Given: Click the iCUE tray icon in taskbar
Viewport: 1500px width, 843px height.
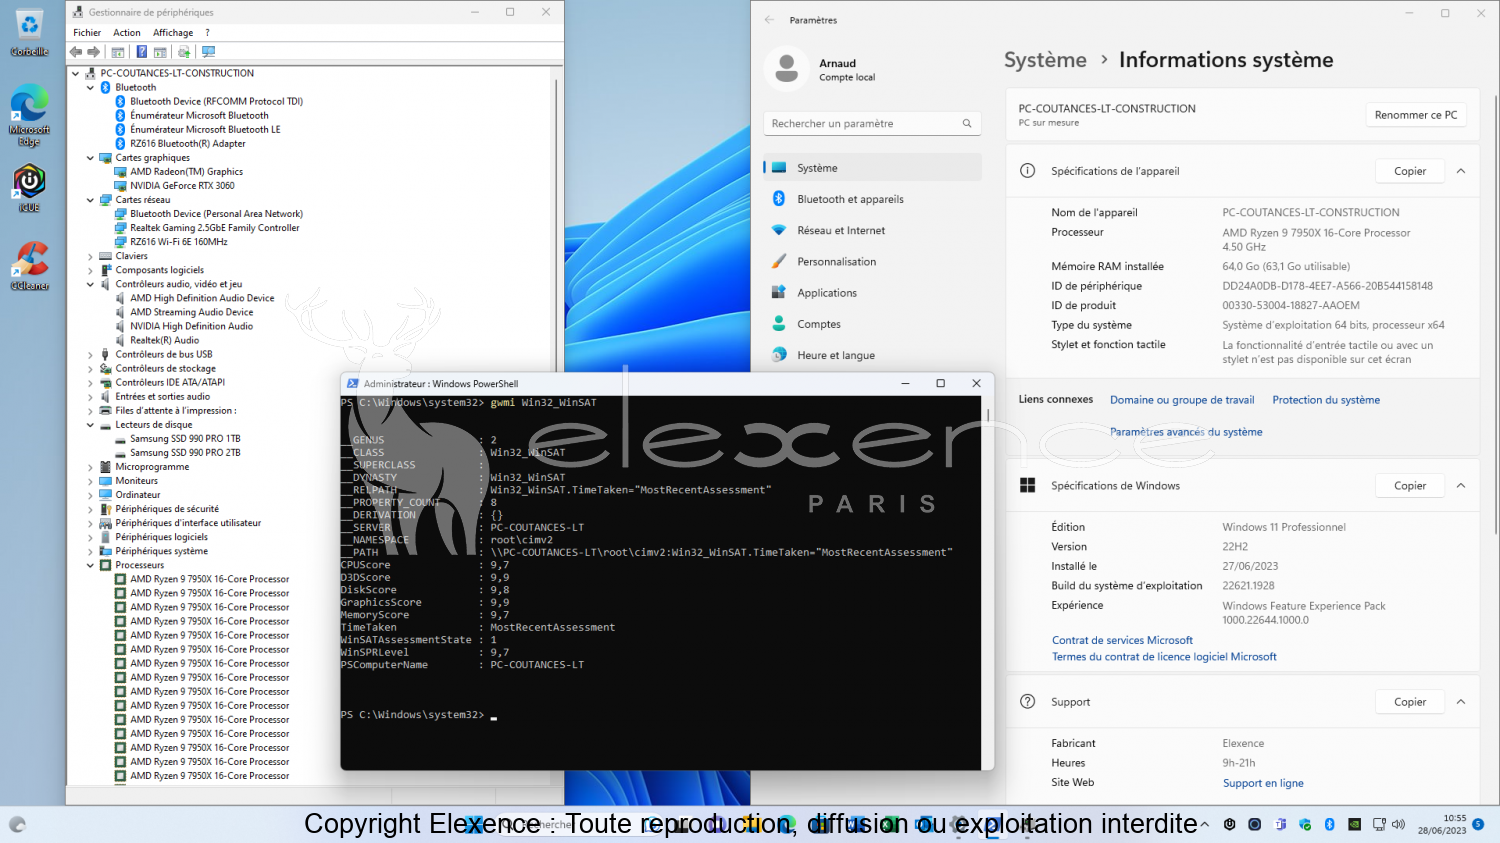Looking at the screenshot, I should point(1230,824).
